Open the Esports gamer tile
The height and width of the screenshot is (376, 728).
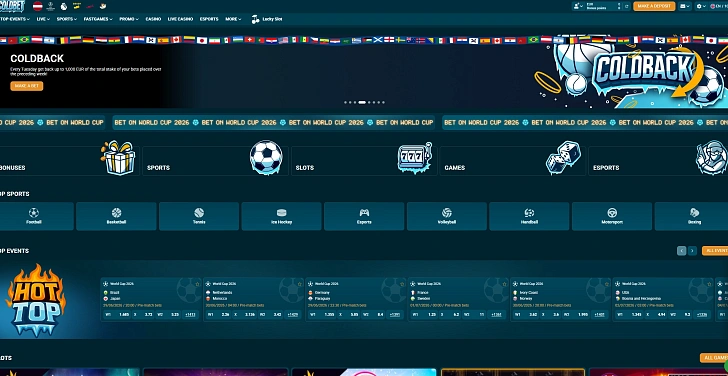(x=658, y=161)
